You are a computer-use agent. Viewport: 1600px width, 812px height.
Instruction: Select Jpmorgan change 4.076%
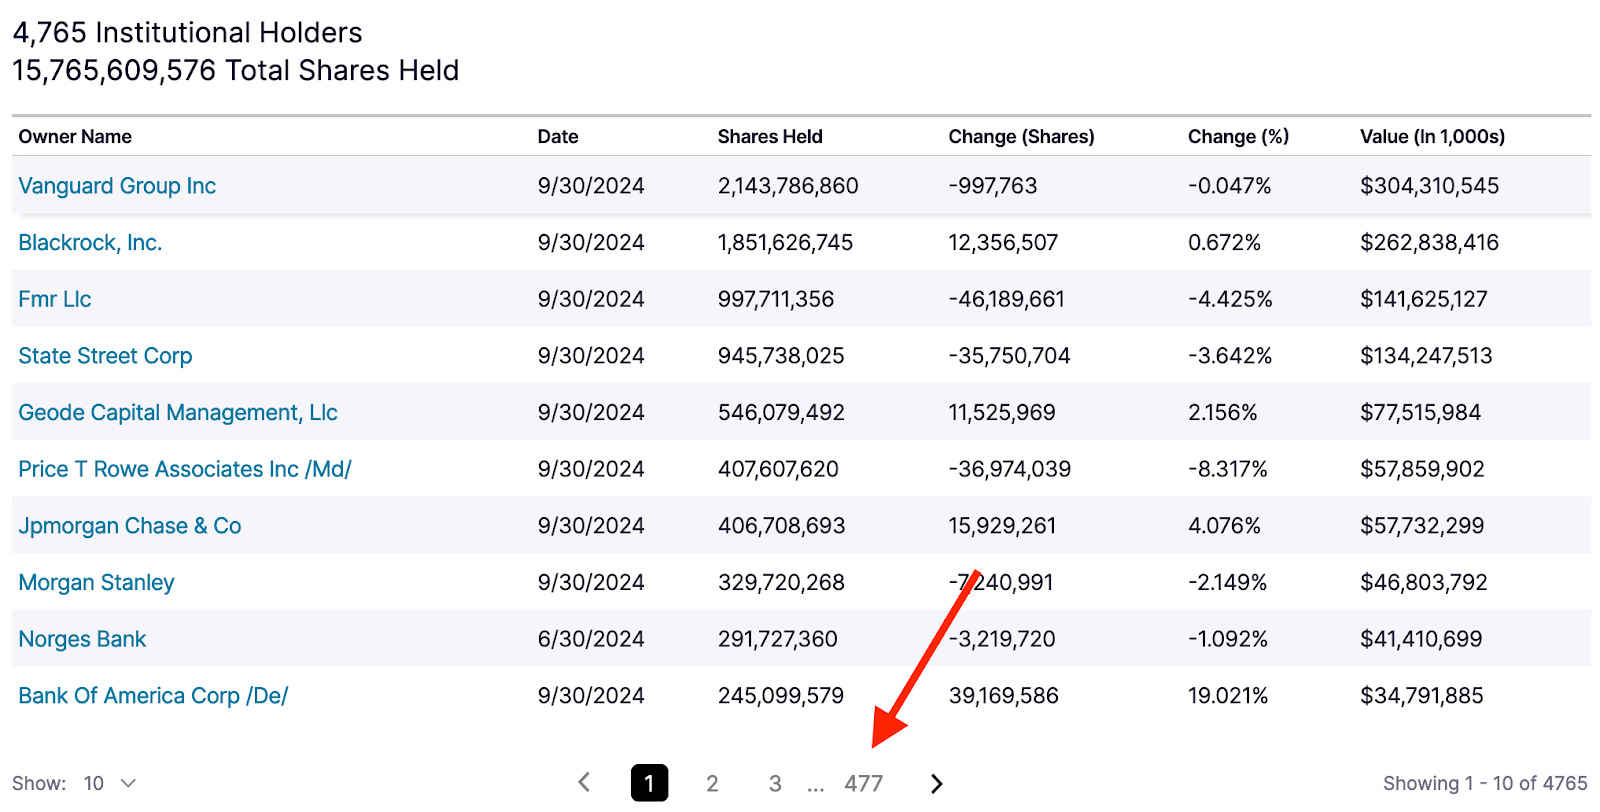tap(1224, 526)
